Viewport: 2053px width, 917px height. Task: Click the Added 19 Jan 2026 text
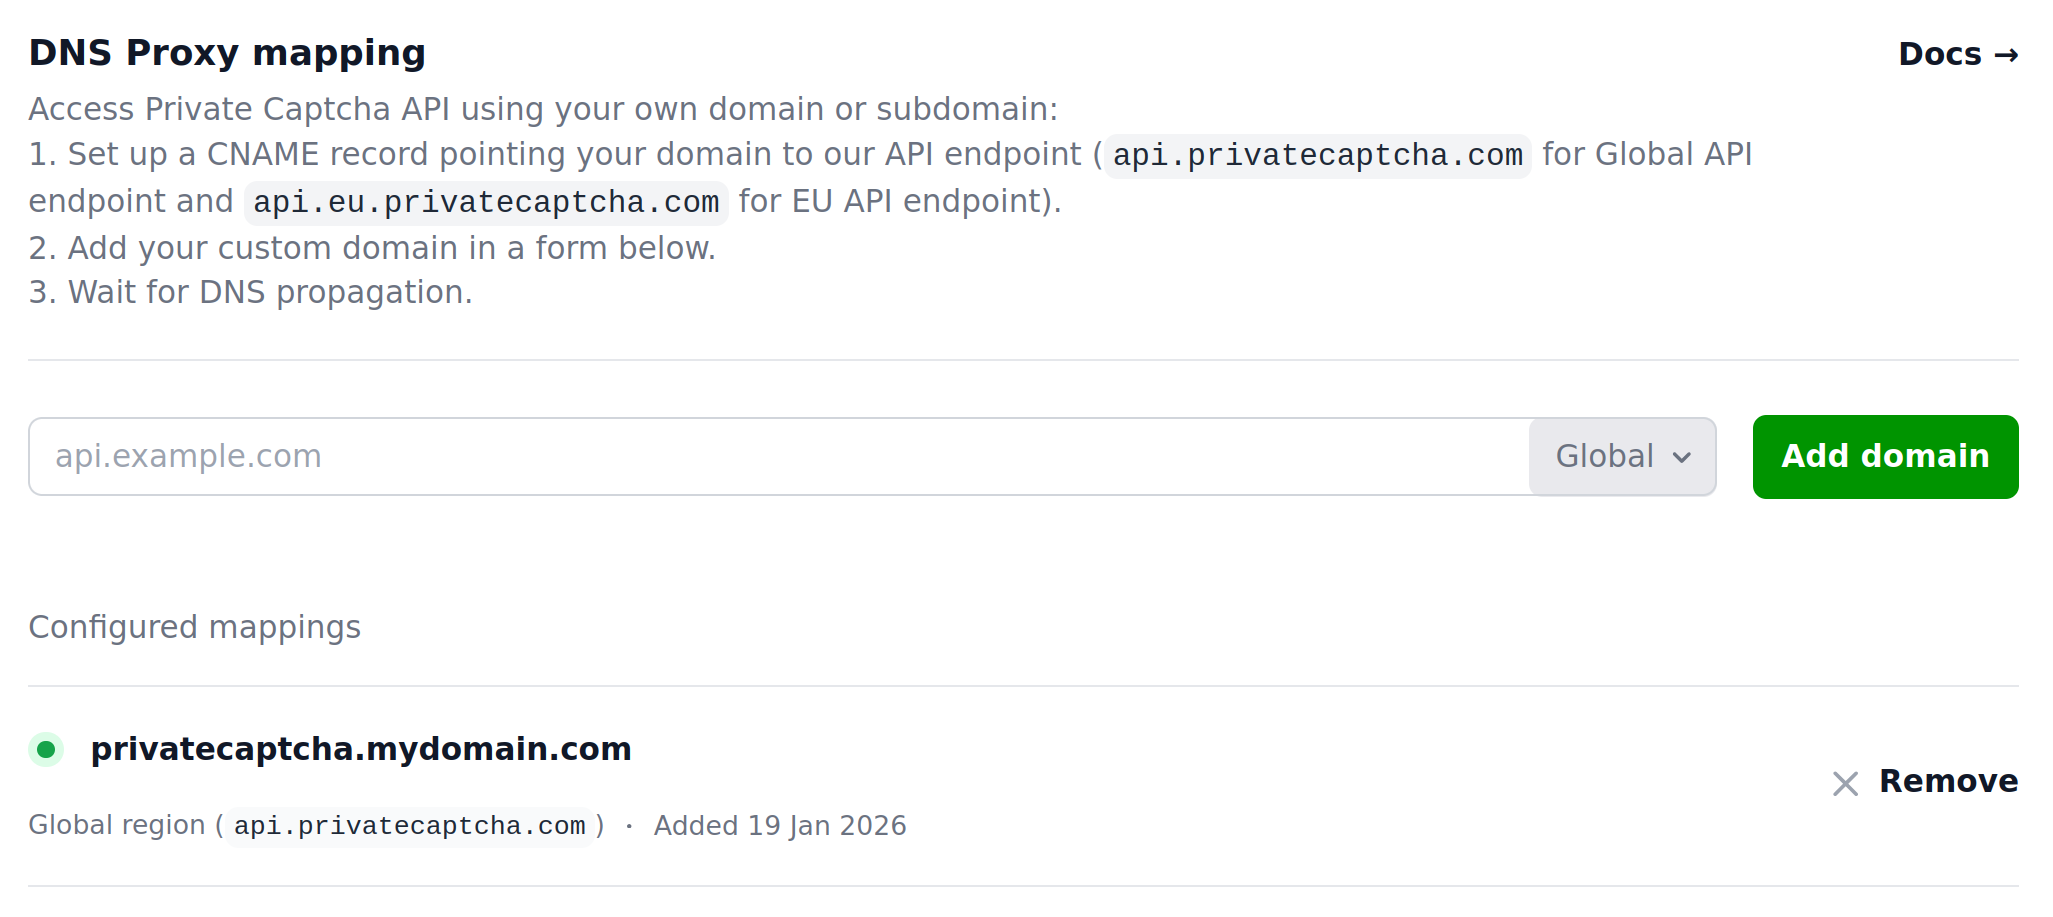[779, 826]
